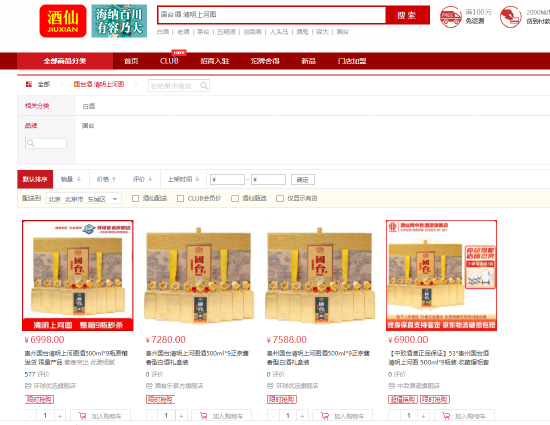Click the maximum price input field

[x=268, y=180]
